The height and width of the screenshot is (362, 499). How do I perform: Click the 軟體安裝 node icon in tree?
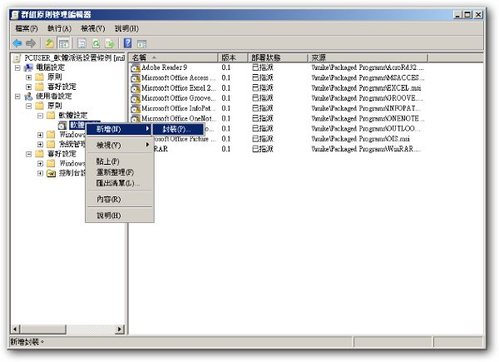(x=62, y=126)
